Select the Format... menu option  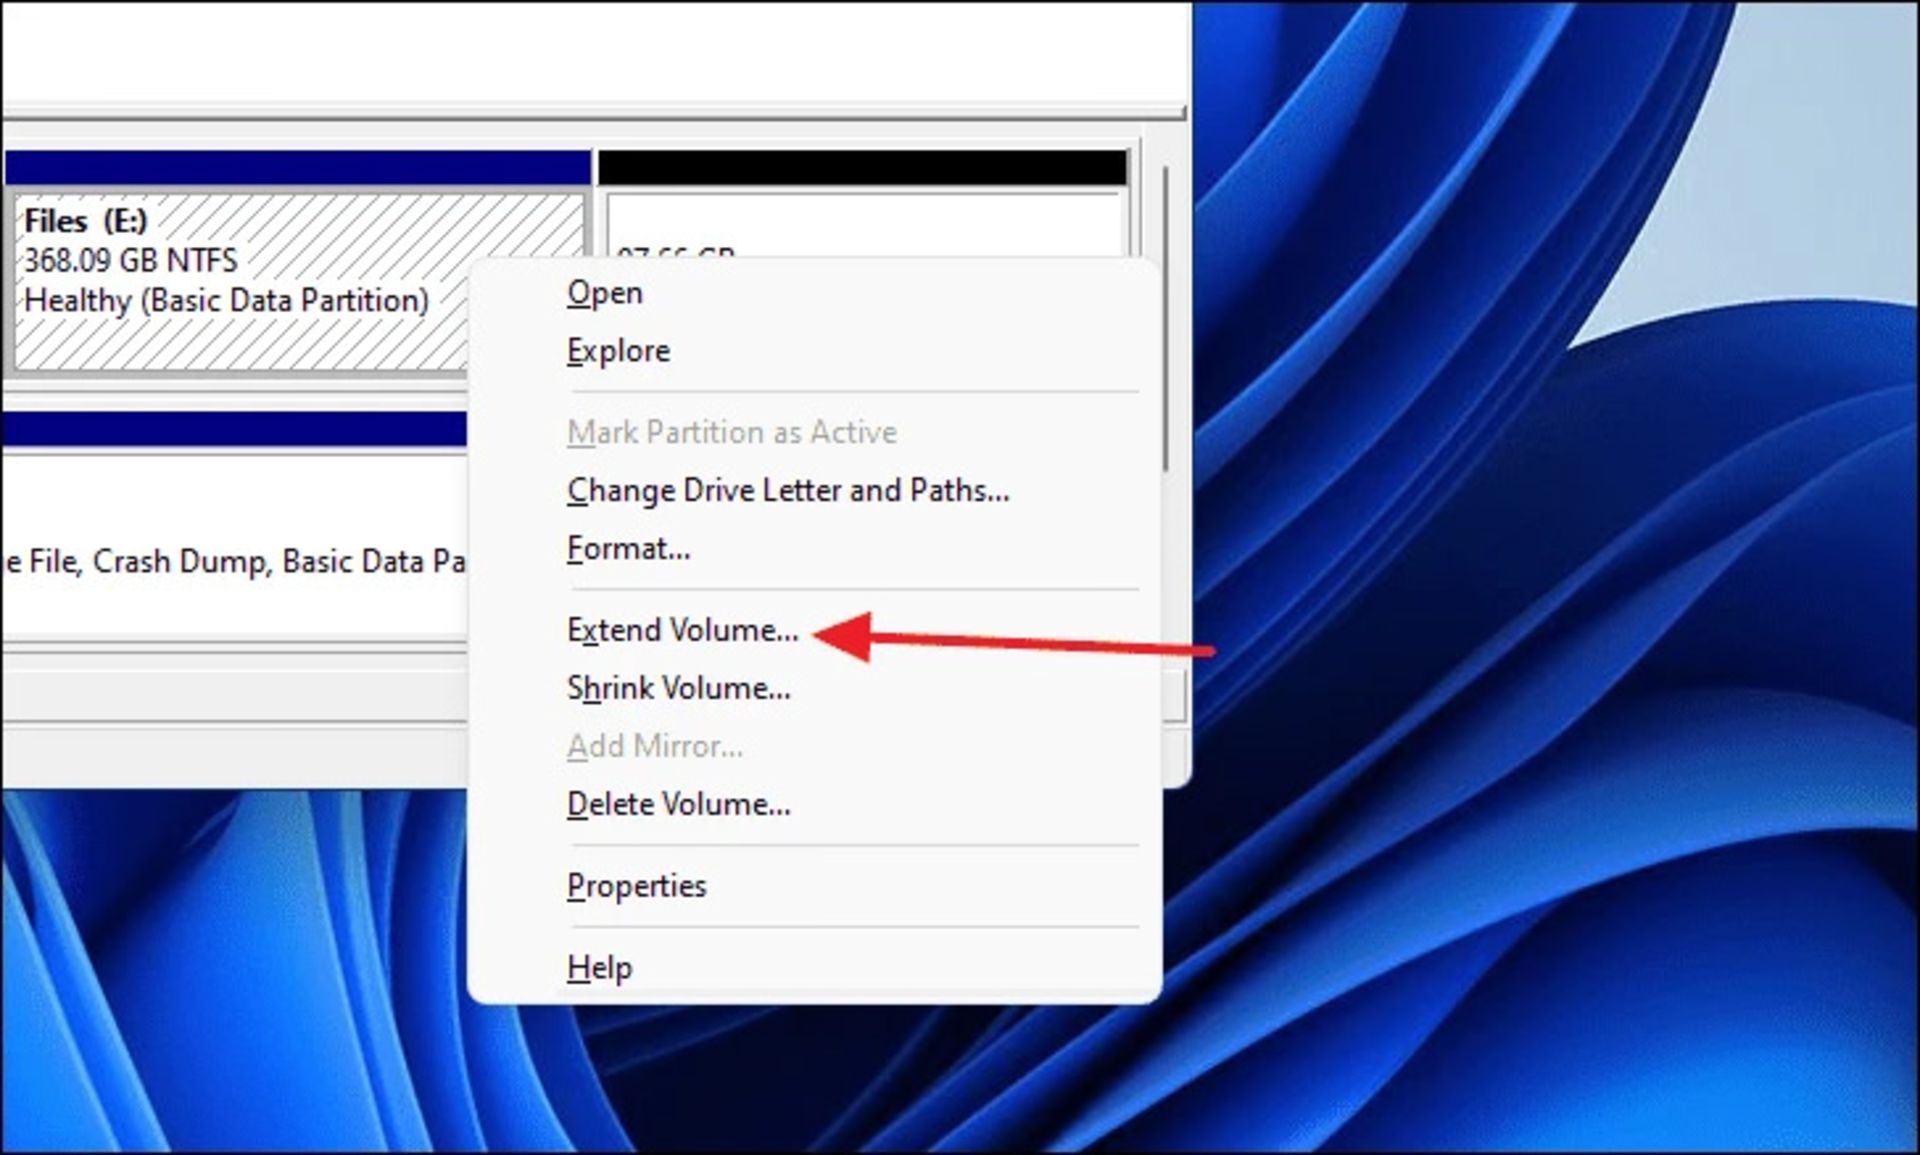coord(628,549)
